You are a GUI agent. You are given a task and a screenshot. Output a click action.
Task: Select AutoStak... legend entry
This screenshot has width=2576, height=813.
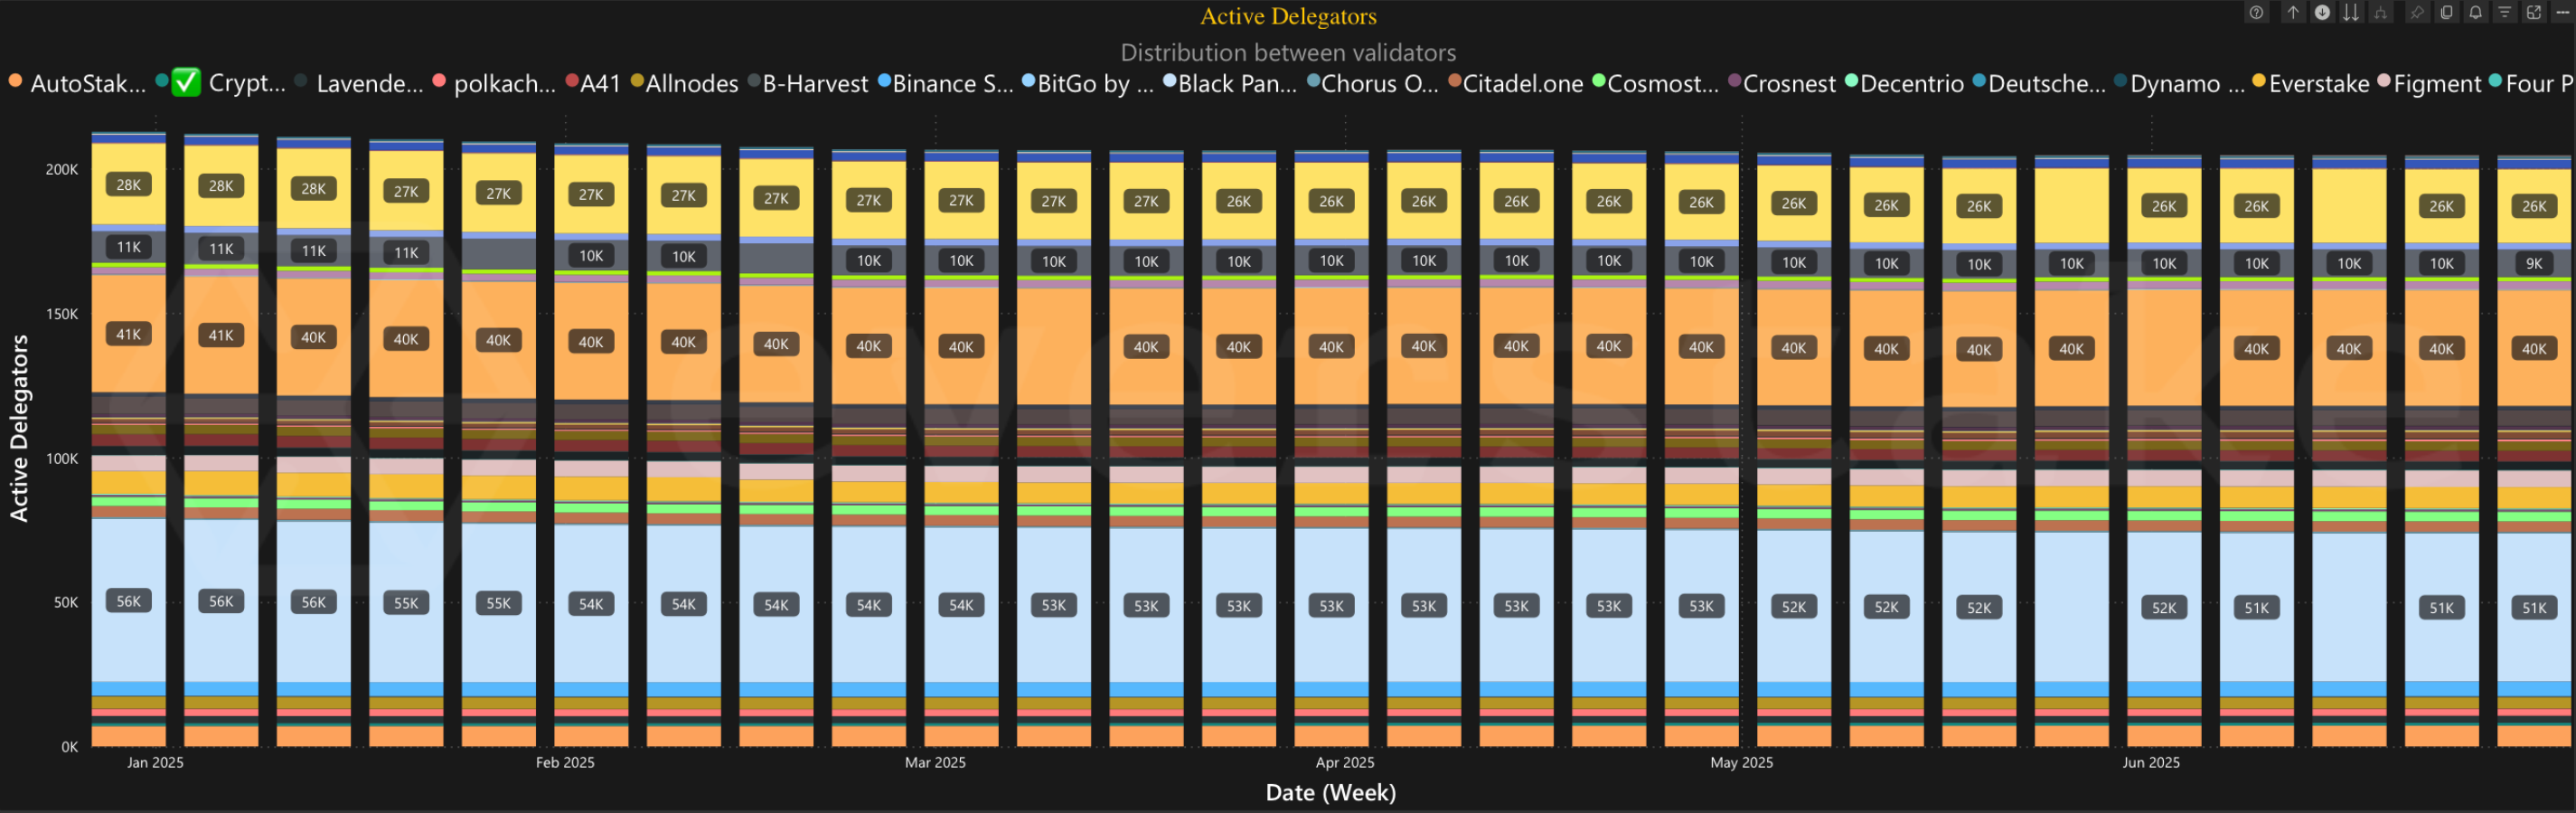(76, 83)
